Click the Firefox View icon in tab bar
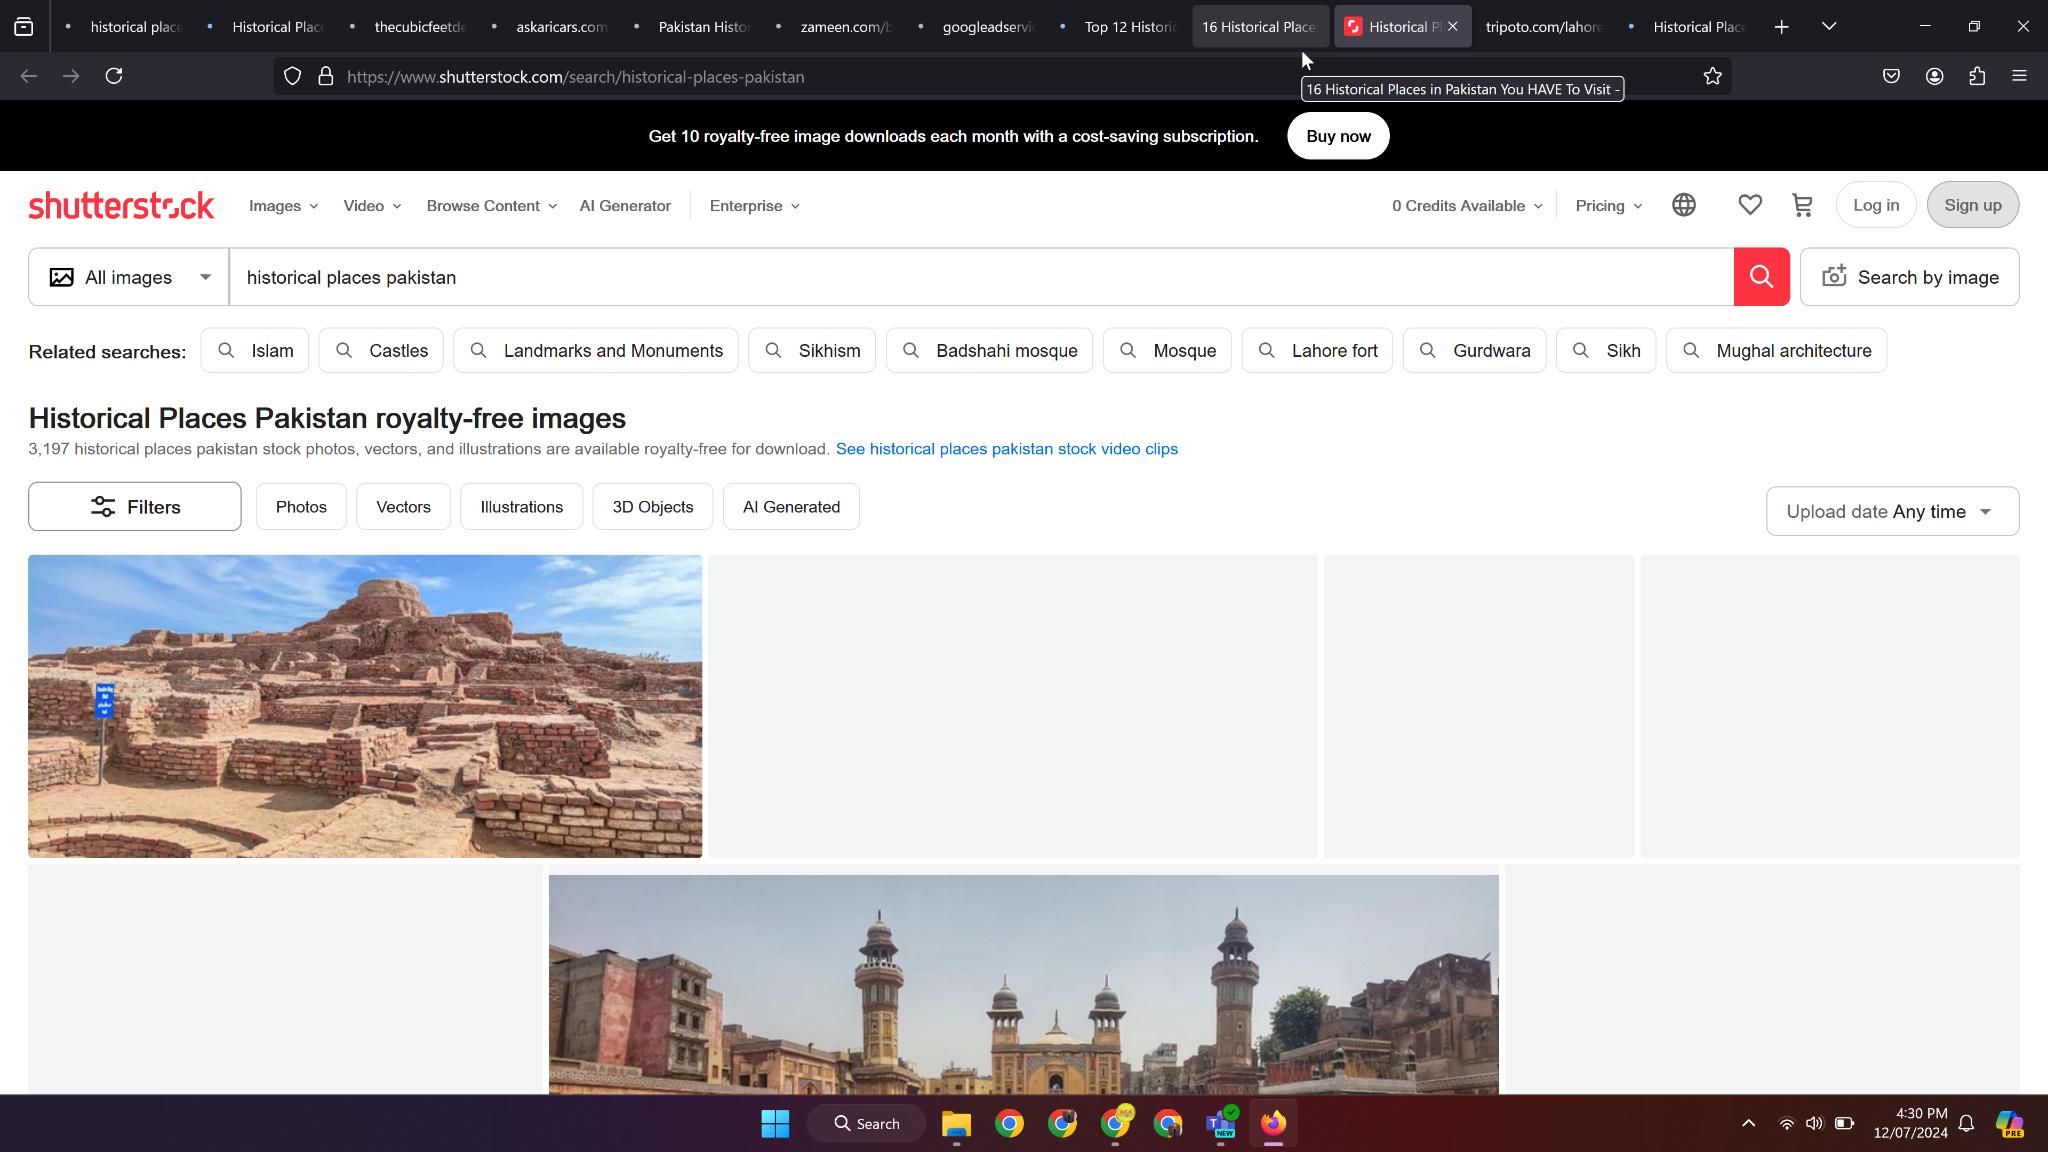 [24, 27]
